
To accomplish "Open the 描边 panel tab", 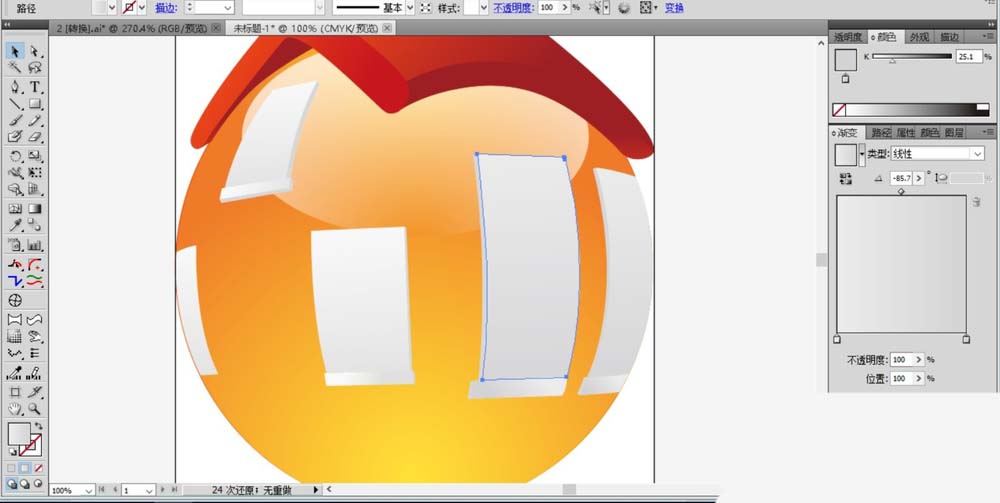I will 948,37.
